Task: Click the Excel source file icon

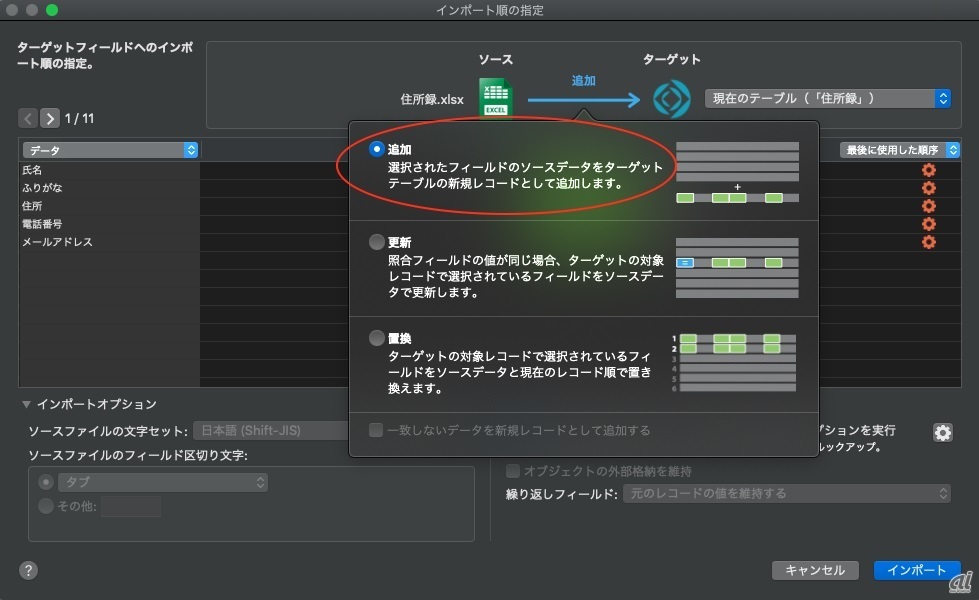Action: click(494, 98)
